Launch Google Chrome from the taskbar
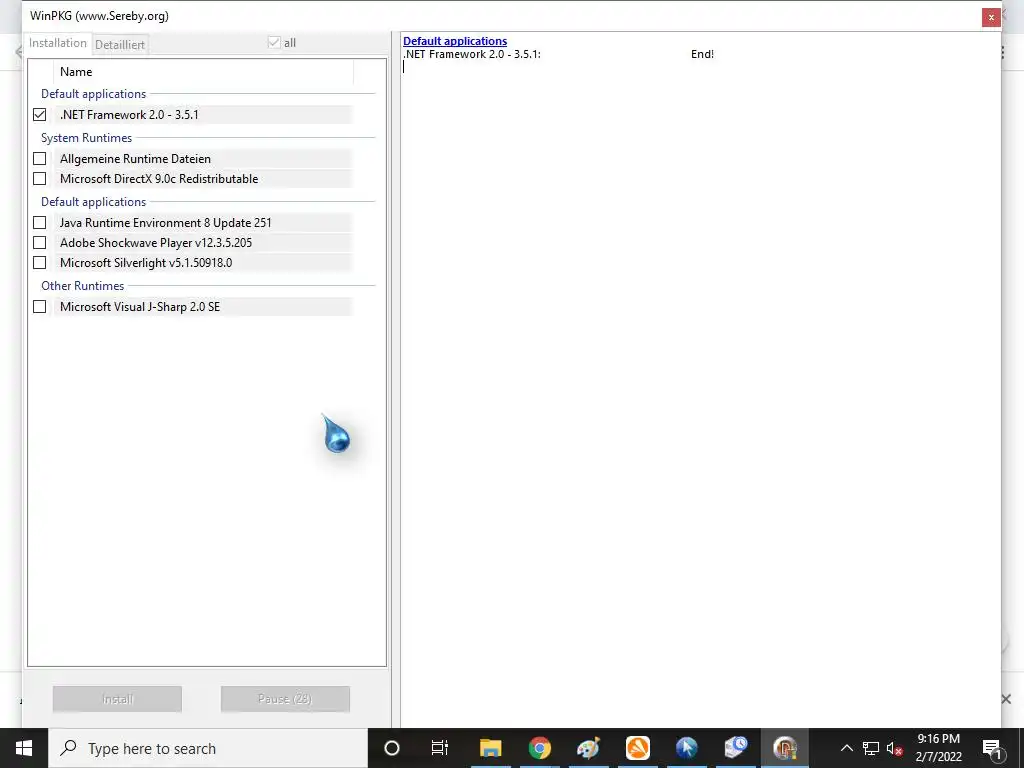This screenshot has height=768, width=1024. pyautogui.click(x=539, y=748)
